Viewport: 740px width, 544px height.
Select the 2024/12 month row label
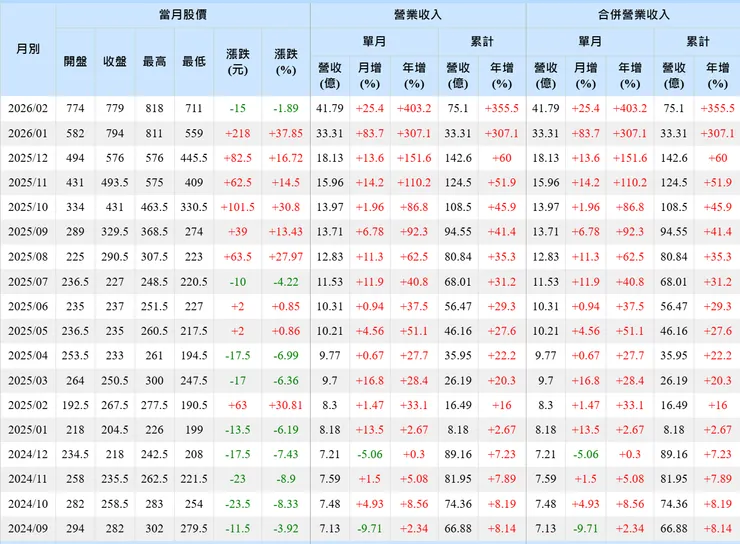tap(28, 454)
